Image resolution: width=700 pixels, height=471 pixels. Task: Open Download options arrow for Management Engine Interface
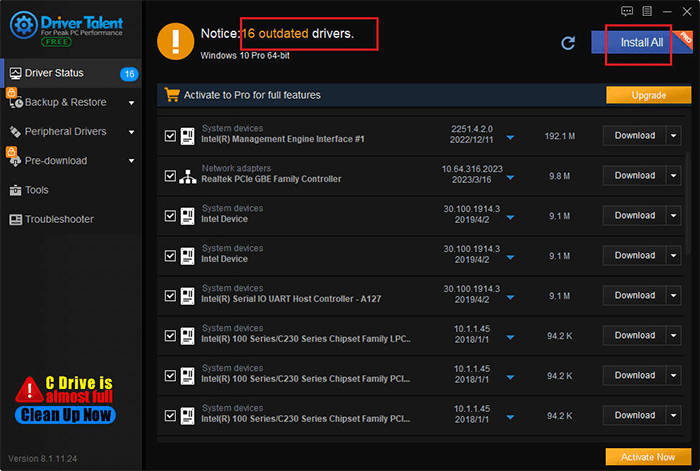(674, 136)
